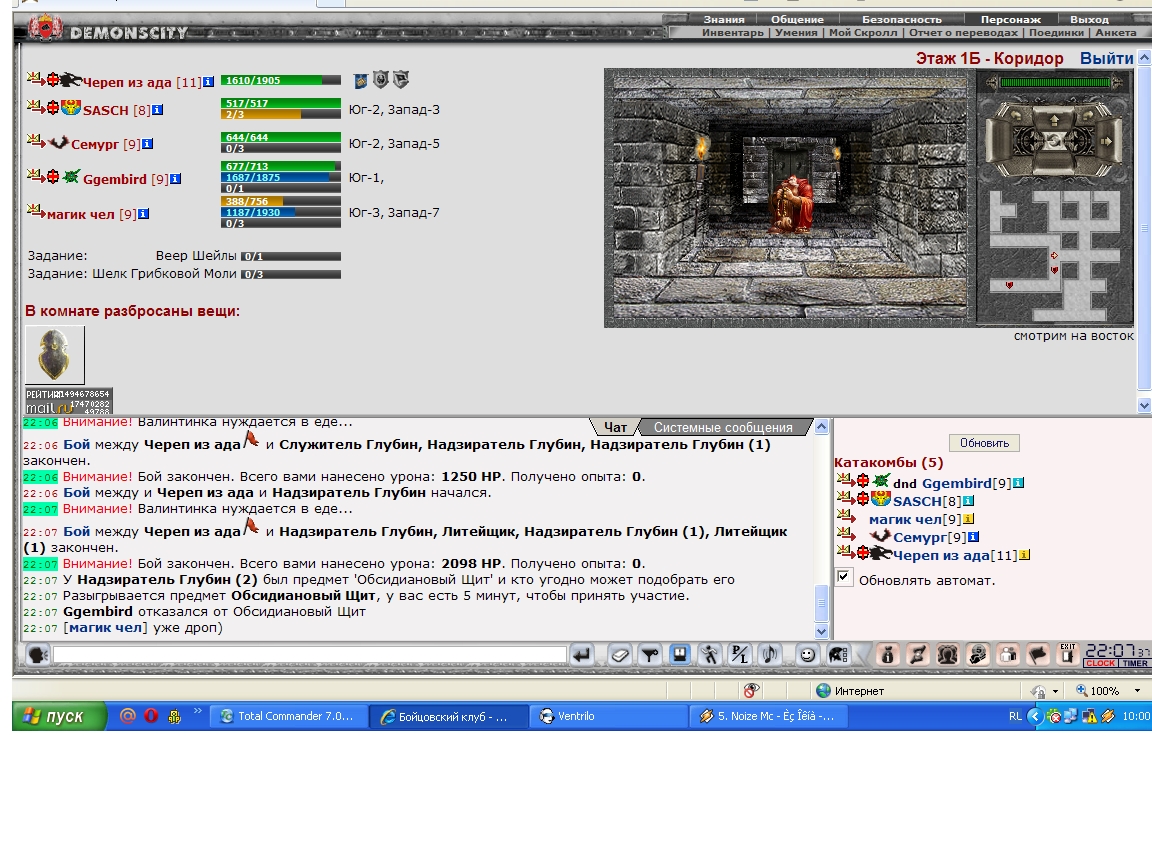Click the dungeon minimap
The image size is (1152, 864).
pyautogui.click(x=1054, y=256)
